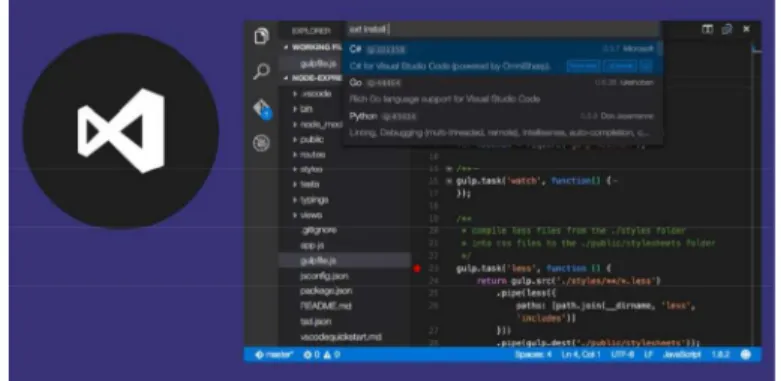Click the gulp.task('less' code line

(533, 268)
